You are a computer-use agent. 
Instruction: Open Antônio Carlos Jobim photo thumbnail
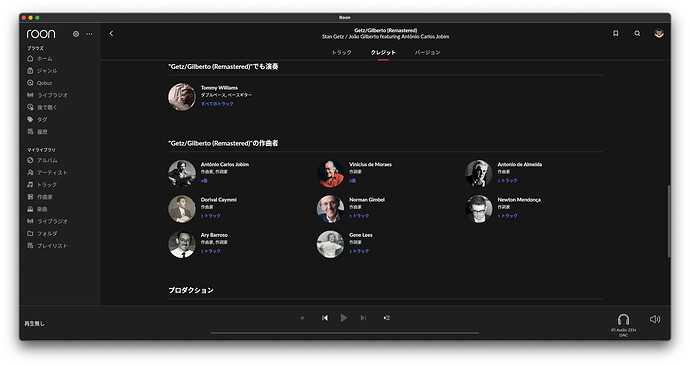[x=182, y=173]
